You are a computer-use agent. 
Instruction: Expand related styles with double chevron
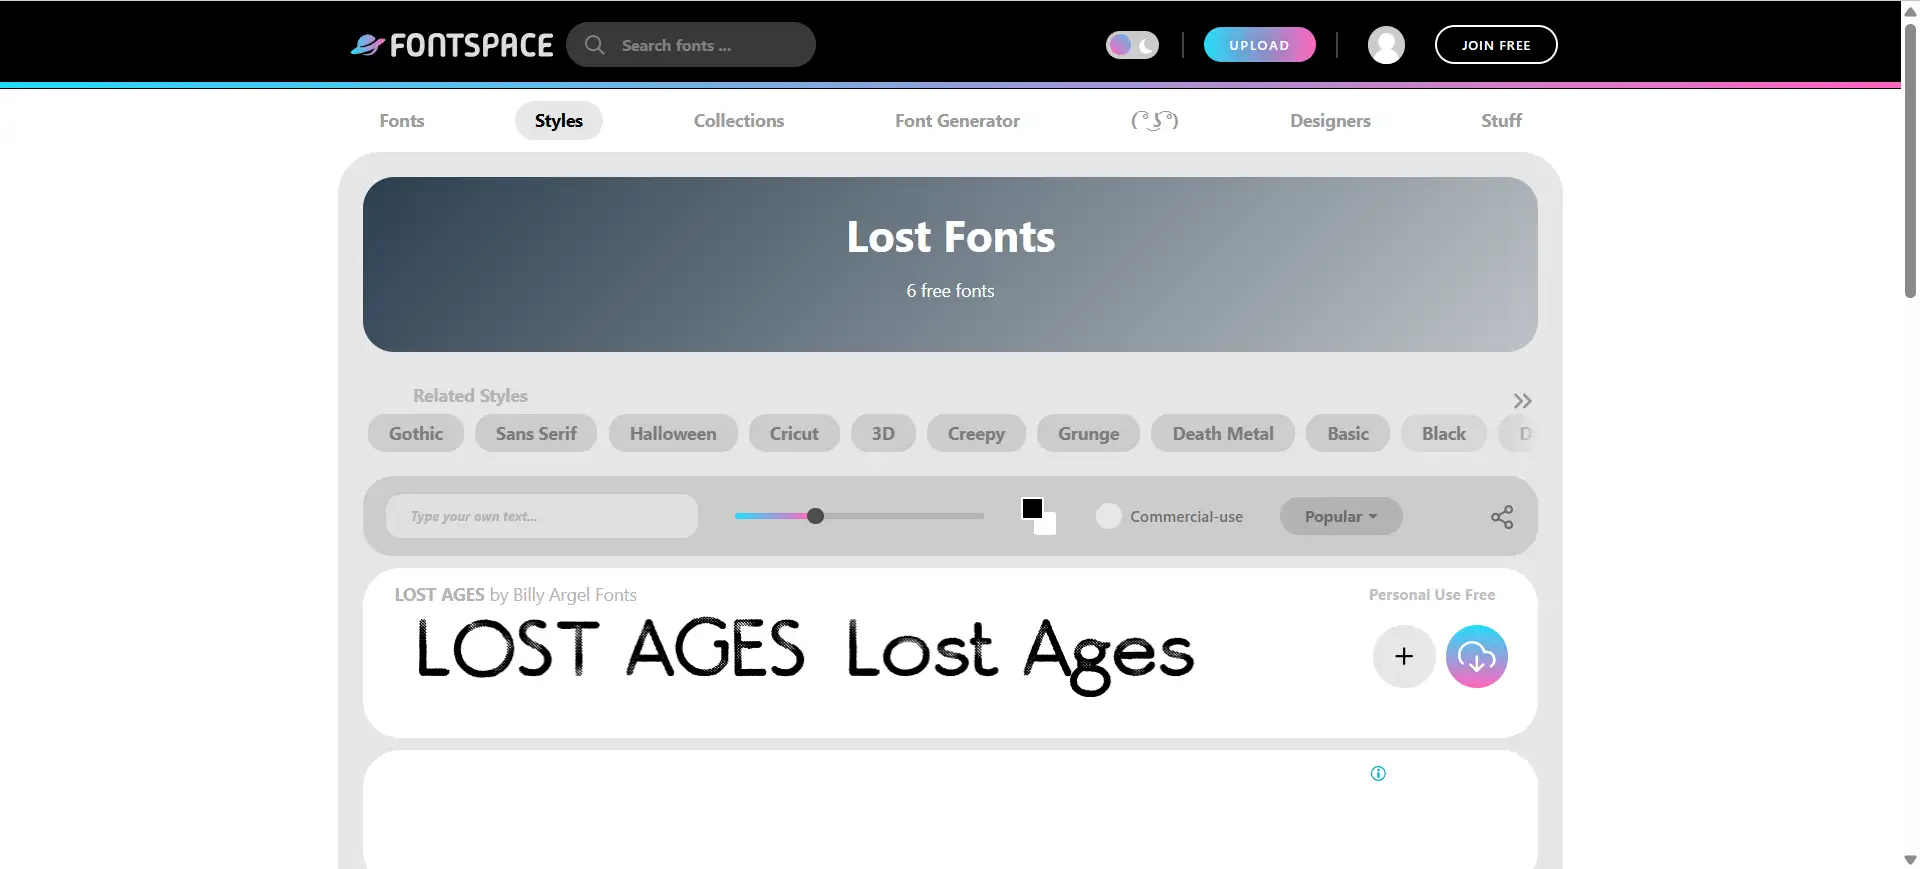coord(1522,401)
